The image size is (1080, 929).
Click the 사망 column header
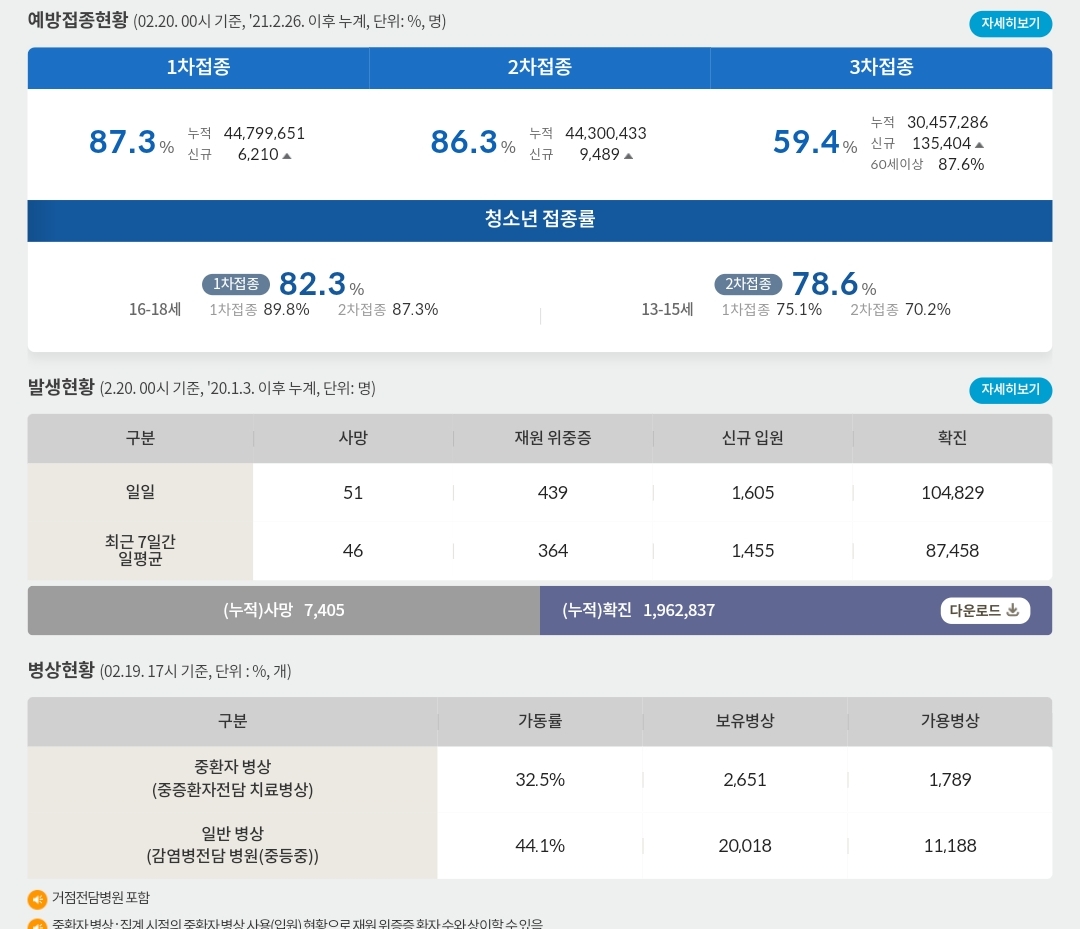[353, 438]
